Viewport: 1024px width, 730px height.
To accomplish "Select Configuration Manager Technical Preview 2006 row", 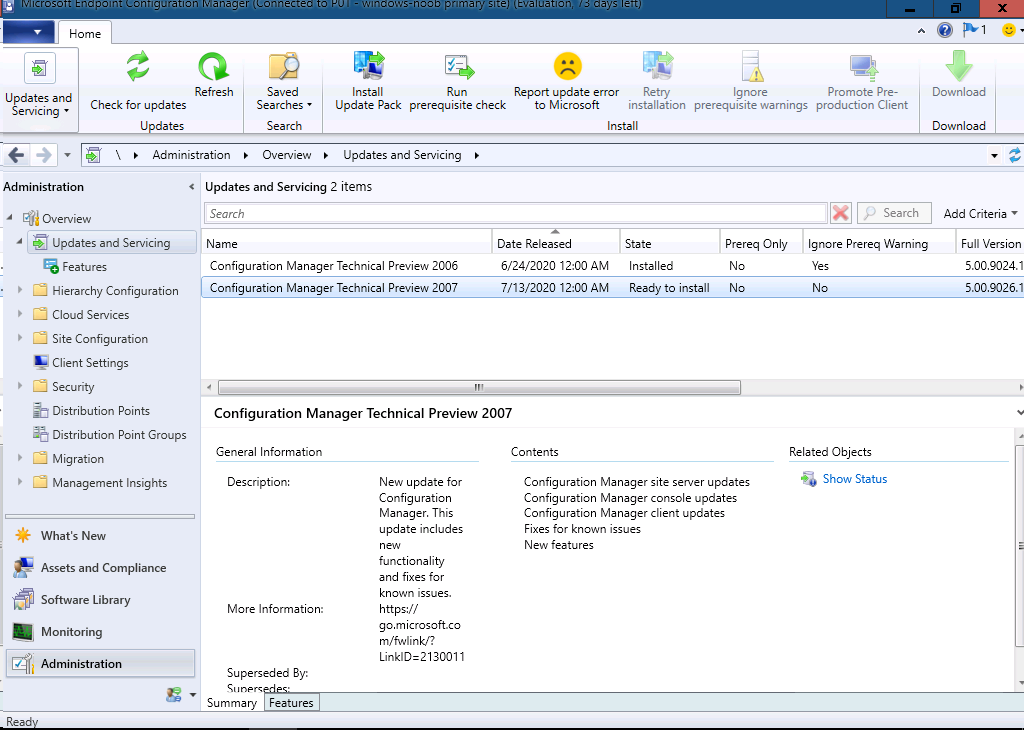I will (613, 266).
